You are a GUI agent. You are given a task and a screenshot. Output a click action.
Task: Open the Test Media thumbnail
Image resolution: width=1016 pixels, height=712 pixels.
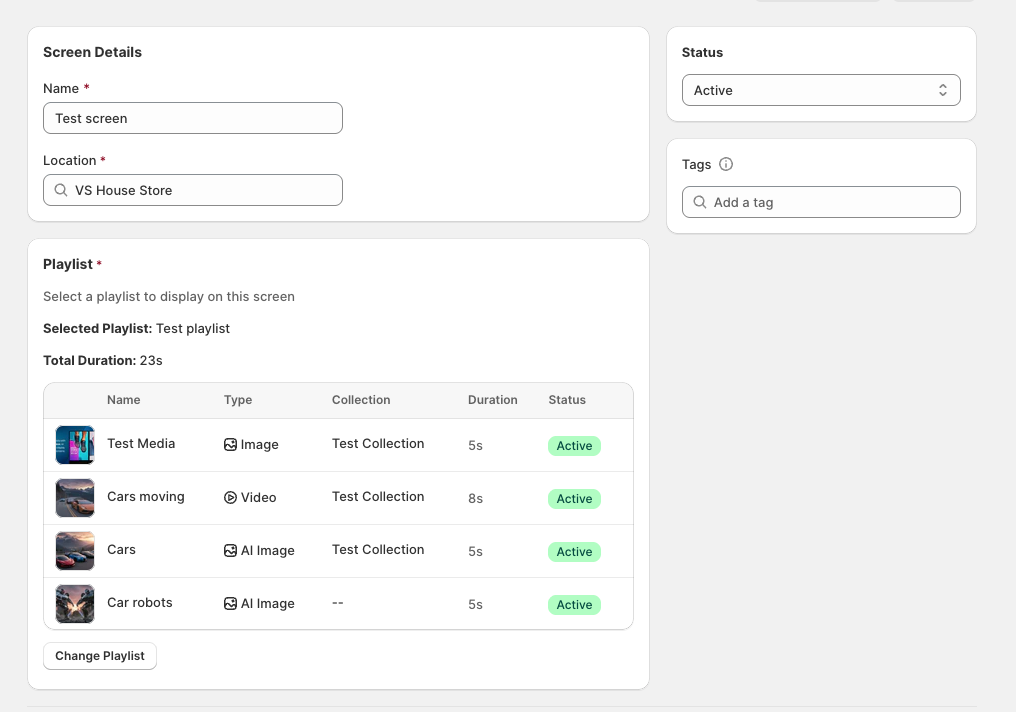pyautogui.click(x=75, y=445)
